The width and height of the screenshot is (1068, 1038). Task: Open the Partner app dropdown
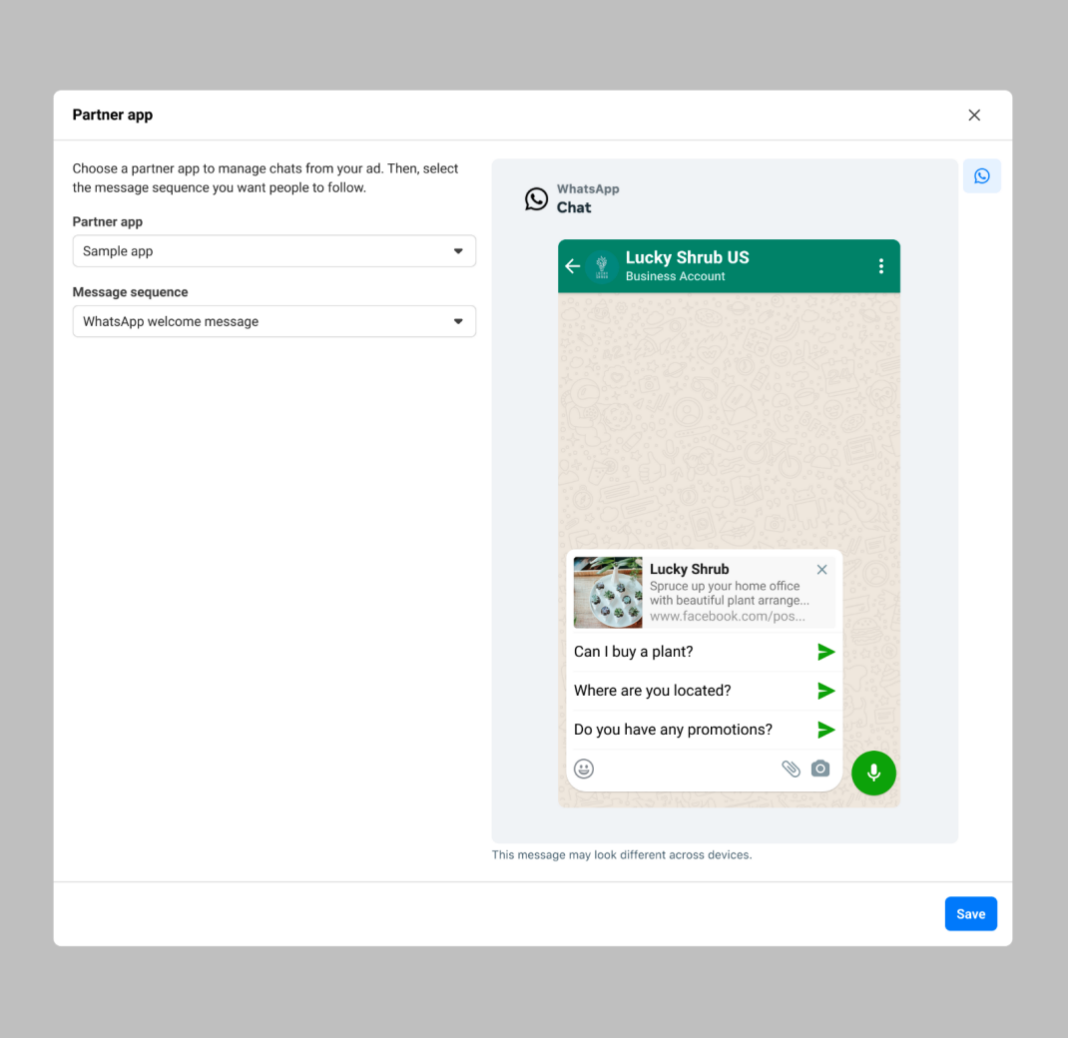click(274, 251)
